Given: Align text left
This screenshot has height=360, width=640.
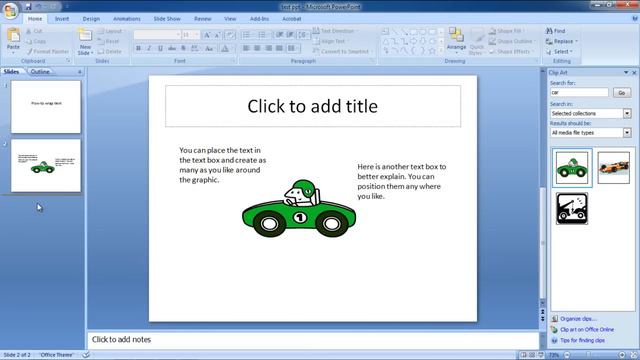Looking at the screenshot, I should point(246,48).
